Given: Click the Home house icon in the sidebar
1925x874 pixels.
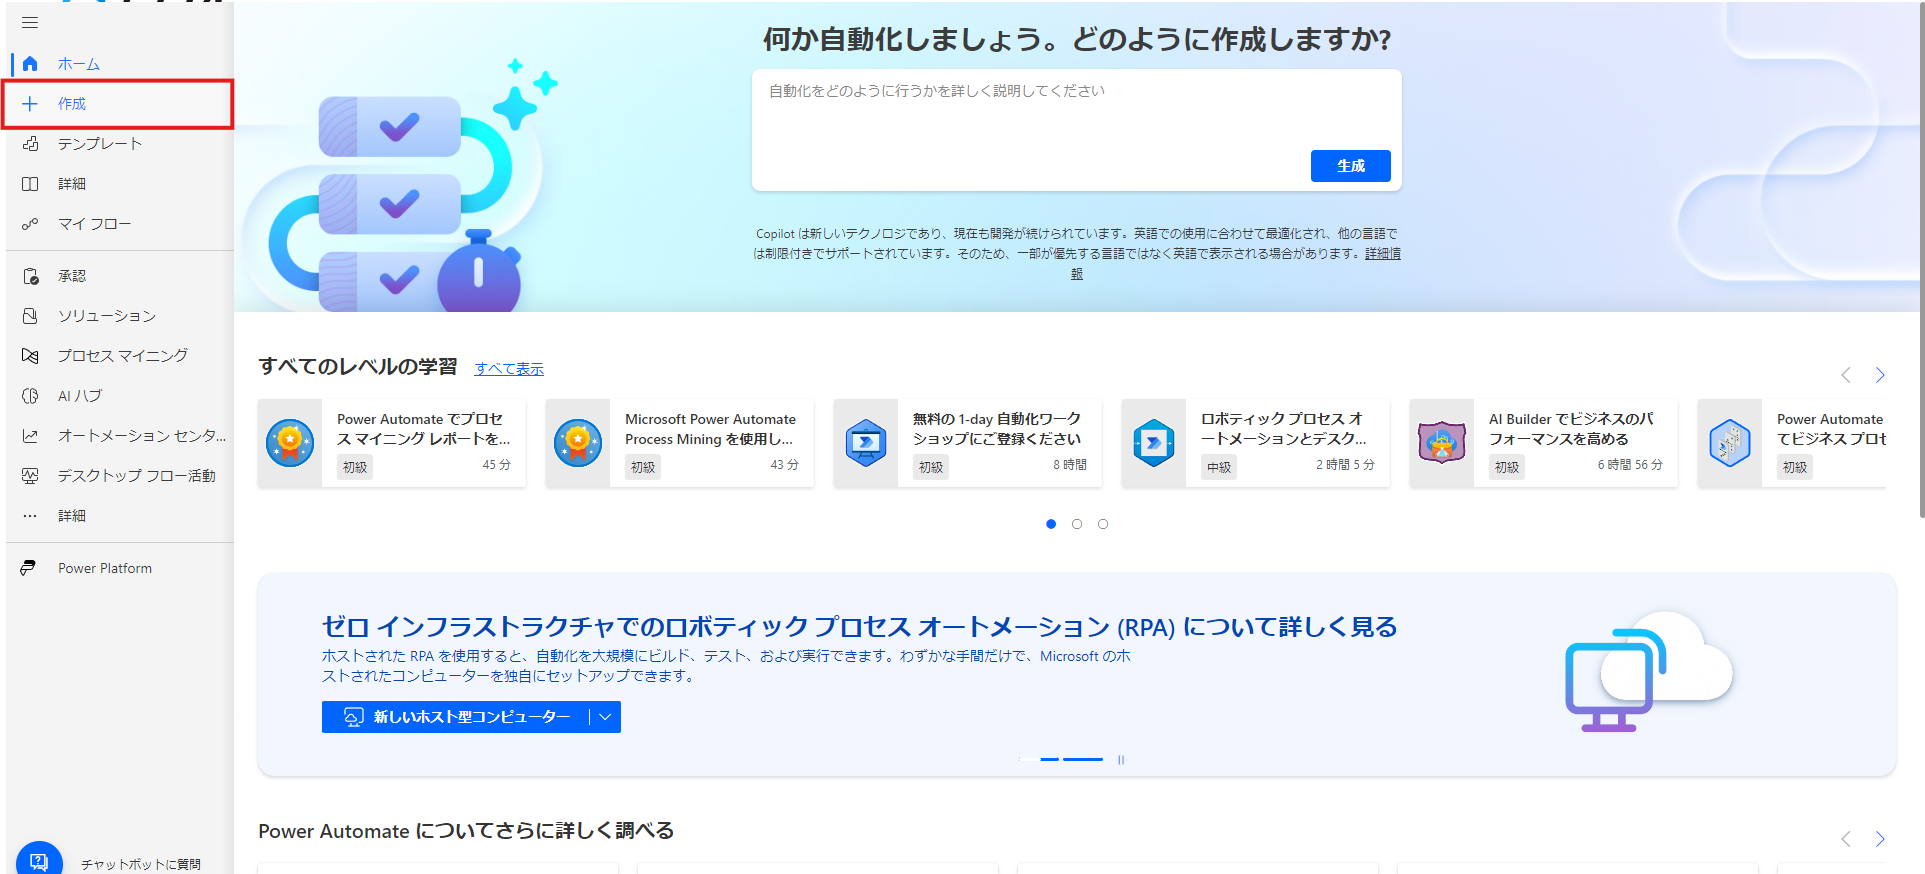Looking at the screenshot, I should [x=30, y=64].
